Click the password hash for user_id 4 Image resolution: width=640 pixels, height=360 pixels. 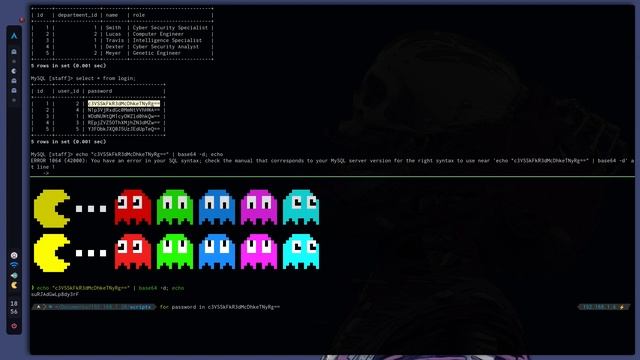[124, 110]
